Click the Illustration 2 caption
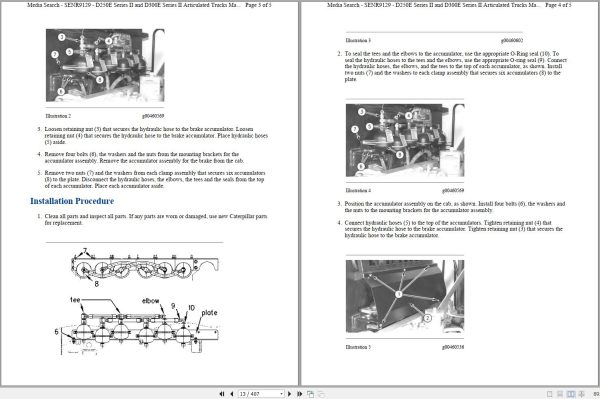This screenshot has height=399, width=600. (x=58, y=116)
